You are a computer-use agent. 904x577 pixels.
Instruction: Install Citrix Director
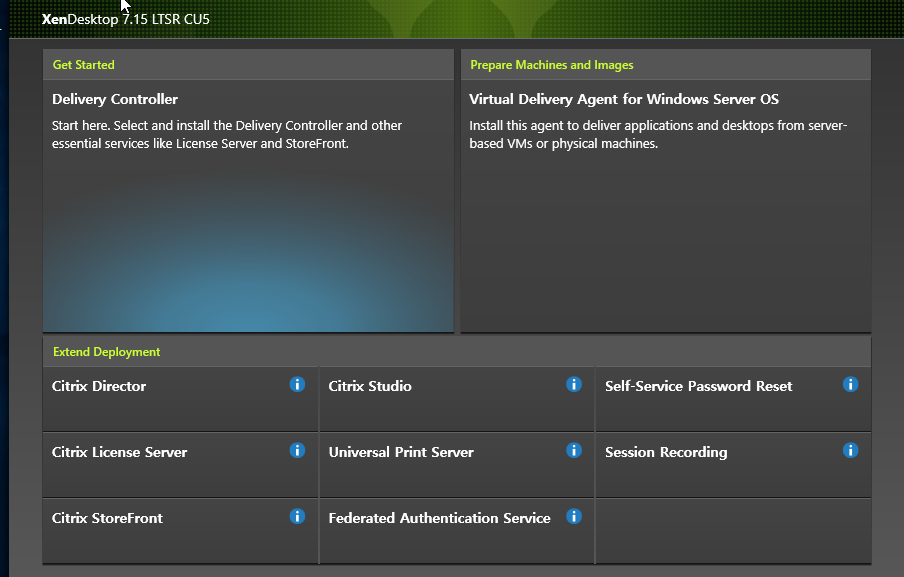[x=180, y=399]
